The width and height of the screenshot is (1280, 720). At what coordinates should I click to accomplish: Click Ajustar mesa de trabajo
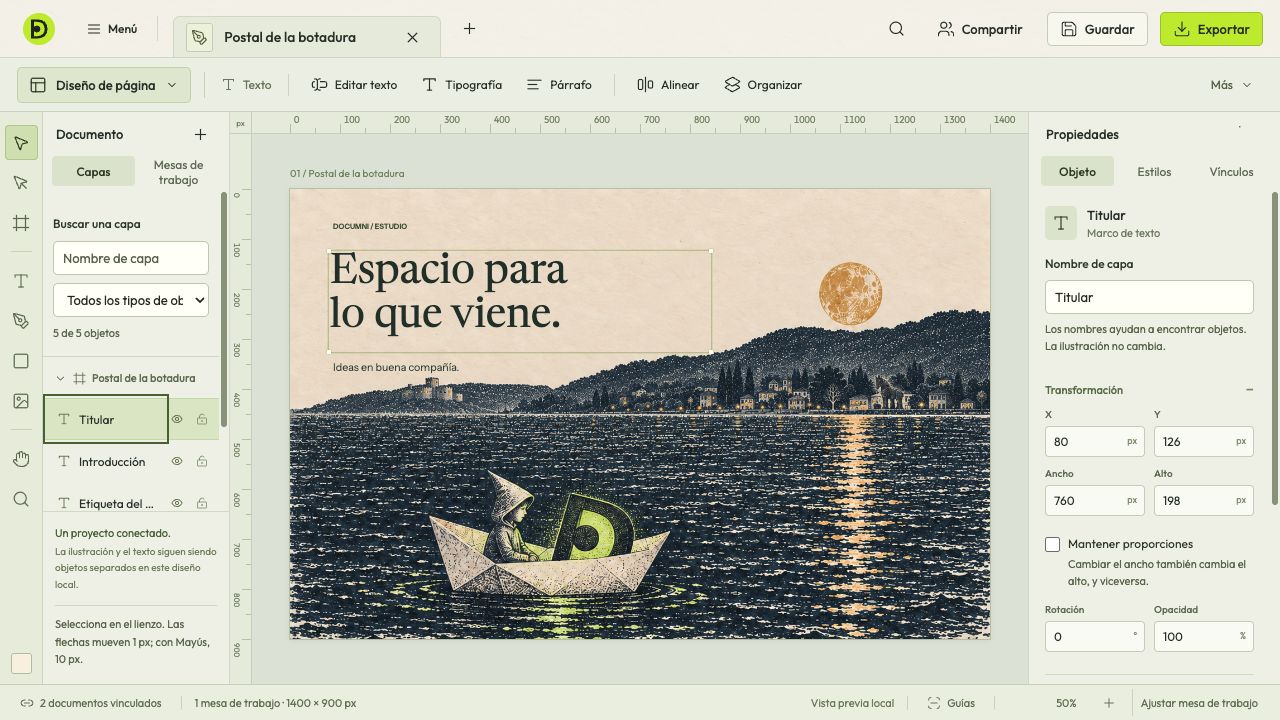click(1199, 703)
